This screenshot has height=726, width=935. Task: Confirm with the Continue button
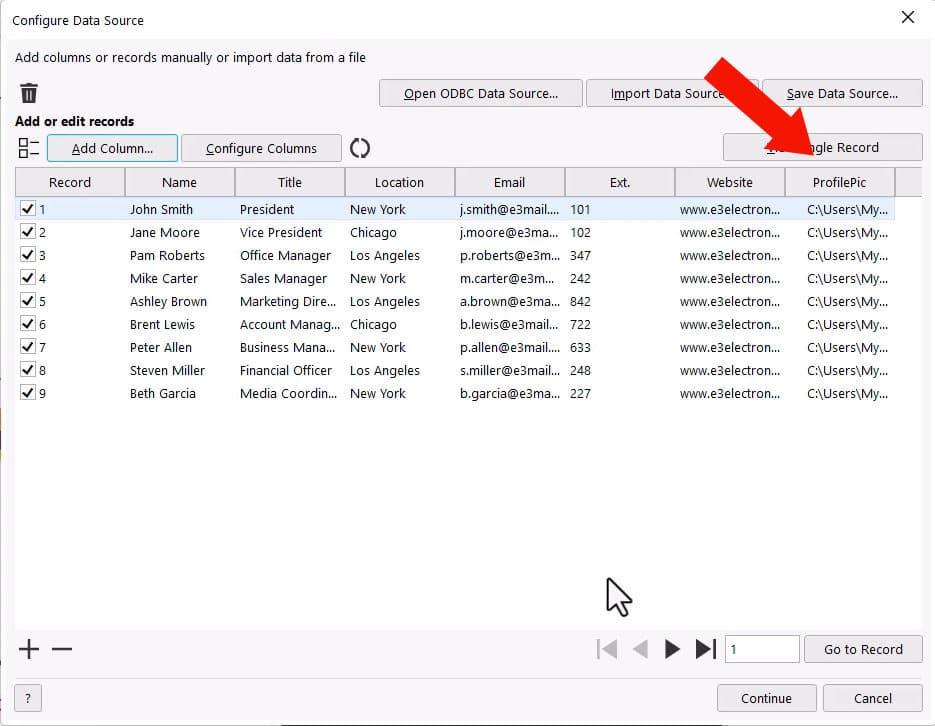click(x=766, y=698)
